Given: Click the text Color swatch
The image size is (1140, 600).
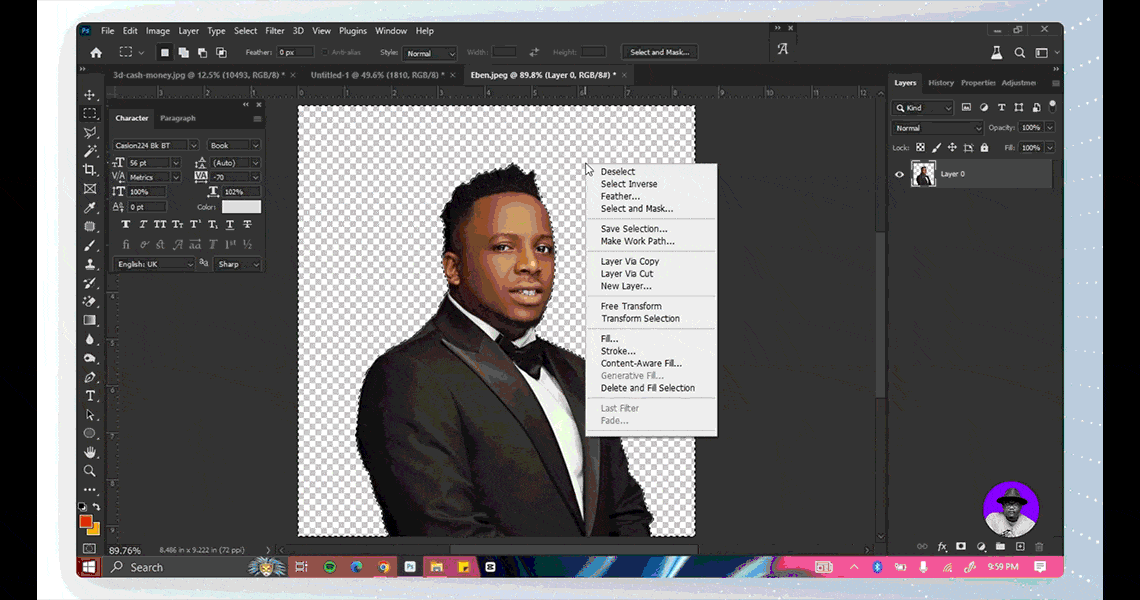Looking at the screenshot, I should 241,207.
